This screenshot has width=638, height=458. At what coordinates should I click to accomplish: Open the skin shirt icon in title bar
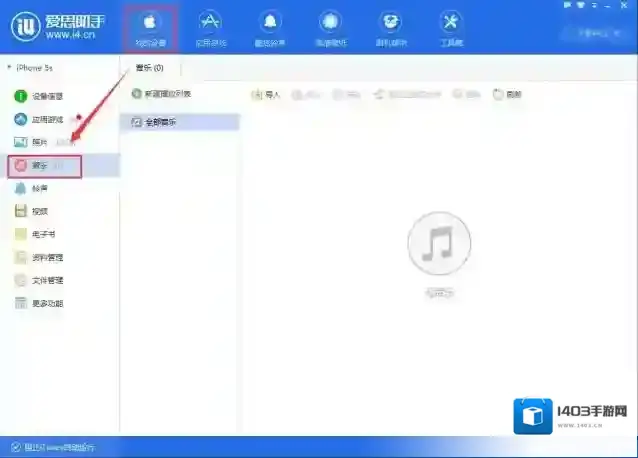coord(581,5)
